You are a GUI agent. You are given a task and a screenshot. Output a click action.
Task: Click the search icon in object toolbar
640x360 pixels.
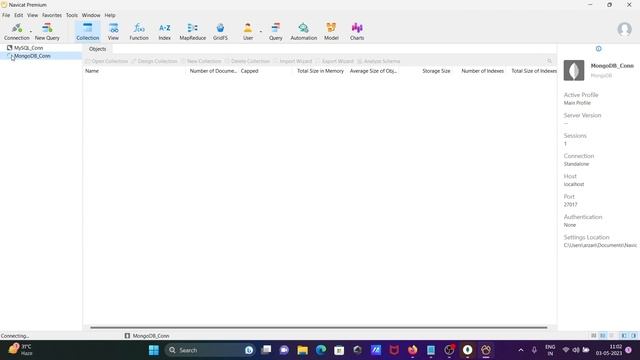coord(549,61)
